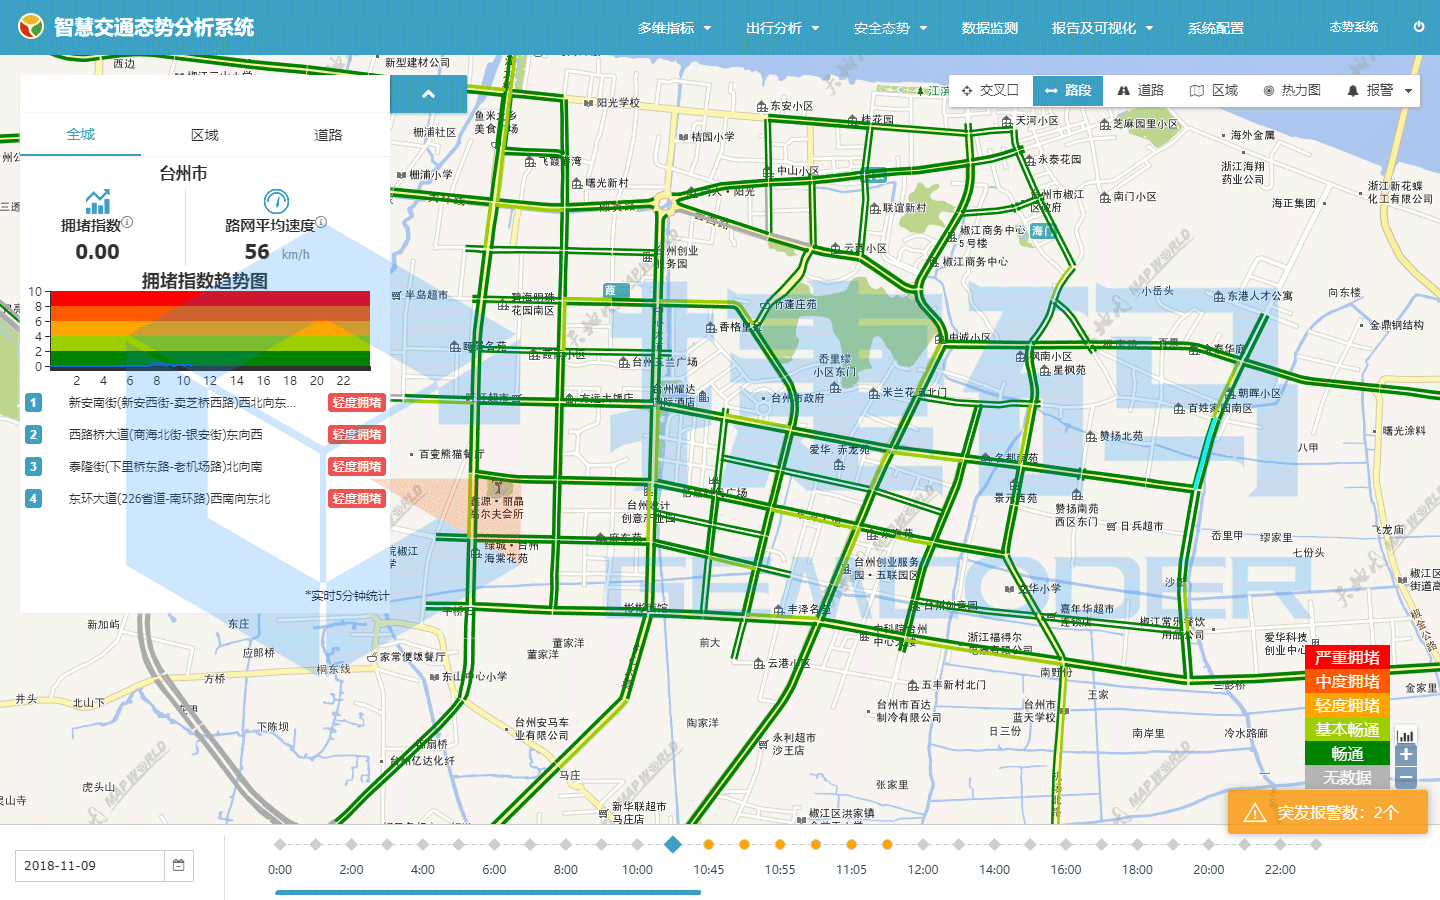
Task: Open the first congested road 新安南街 entry
Action: [182, 403]
